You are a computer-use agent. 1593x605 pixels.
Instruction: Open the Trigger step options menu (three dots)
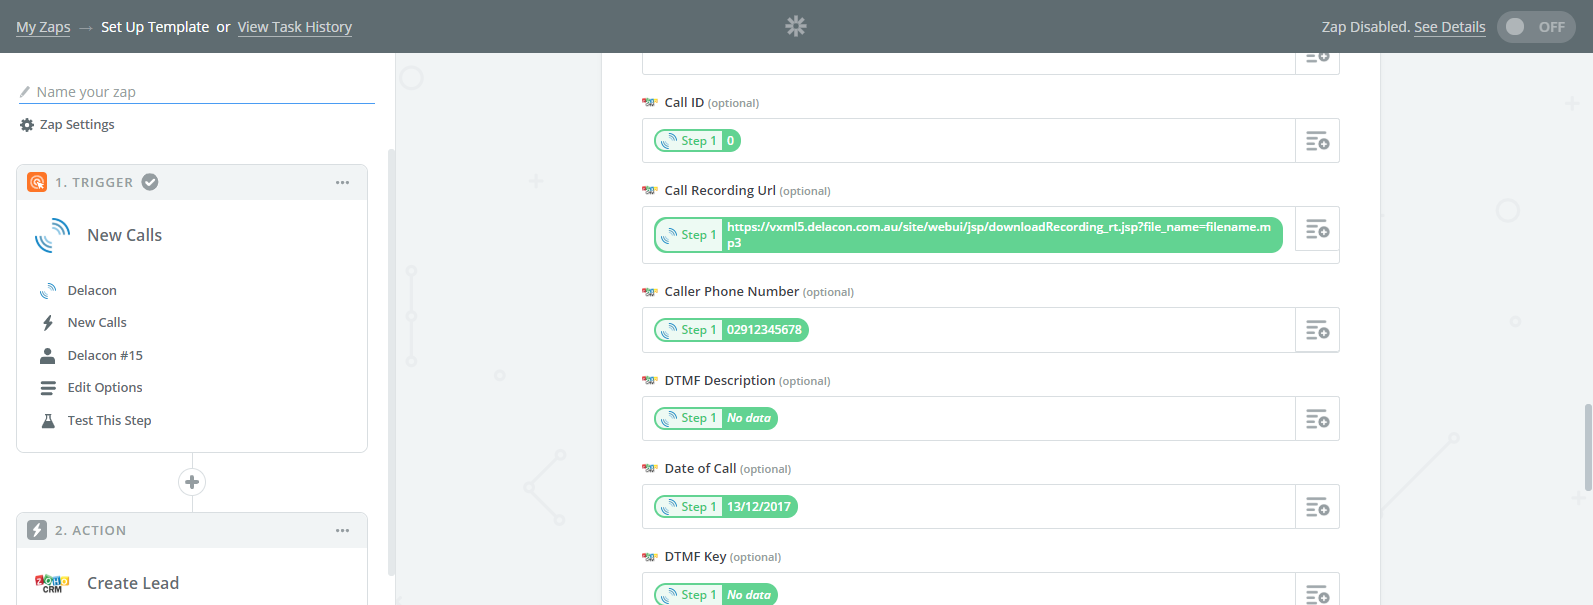pyautogui.click(x=343, y=183)
